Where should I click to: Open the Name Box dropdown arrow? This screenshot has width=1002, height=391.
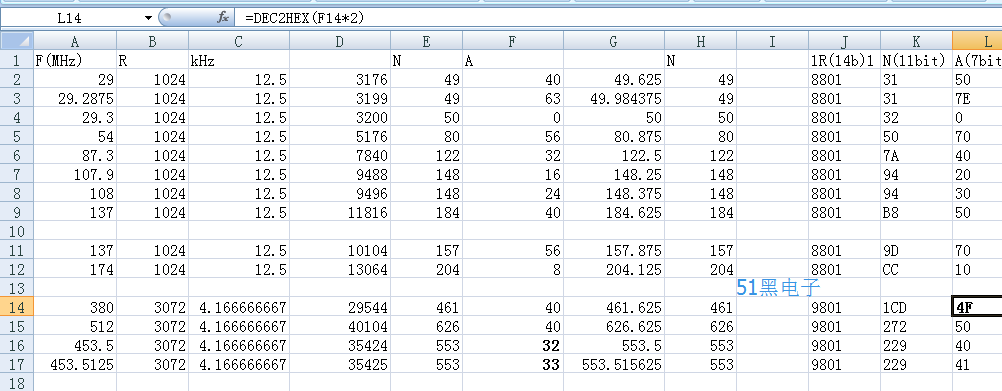tap(148, 18)
